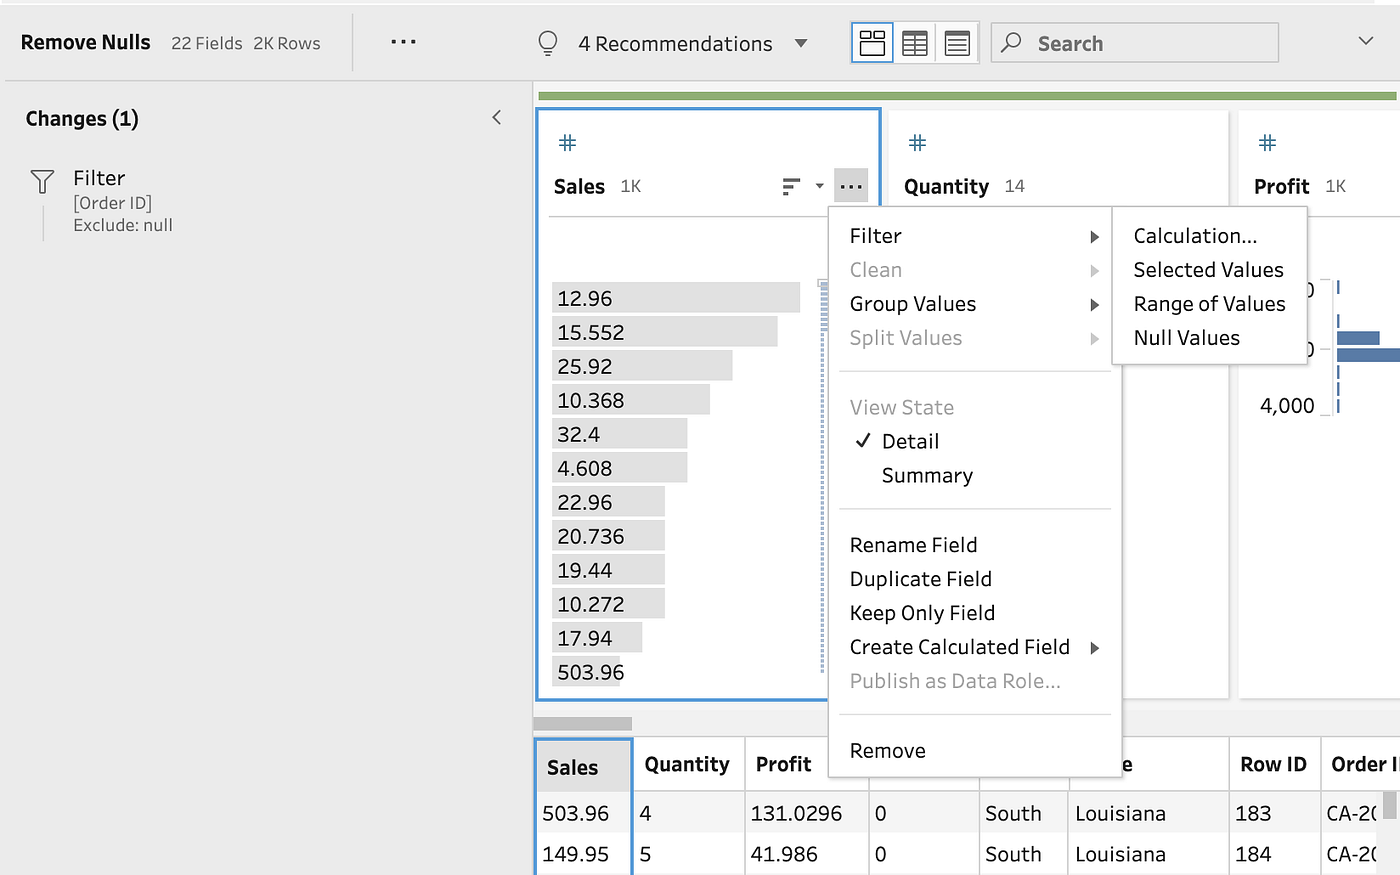Click the Filter icon in the Changes pane
The image size is (1400, 875).
42,181
